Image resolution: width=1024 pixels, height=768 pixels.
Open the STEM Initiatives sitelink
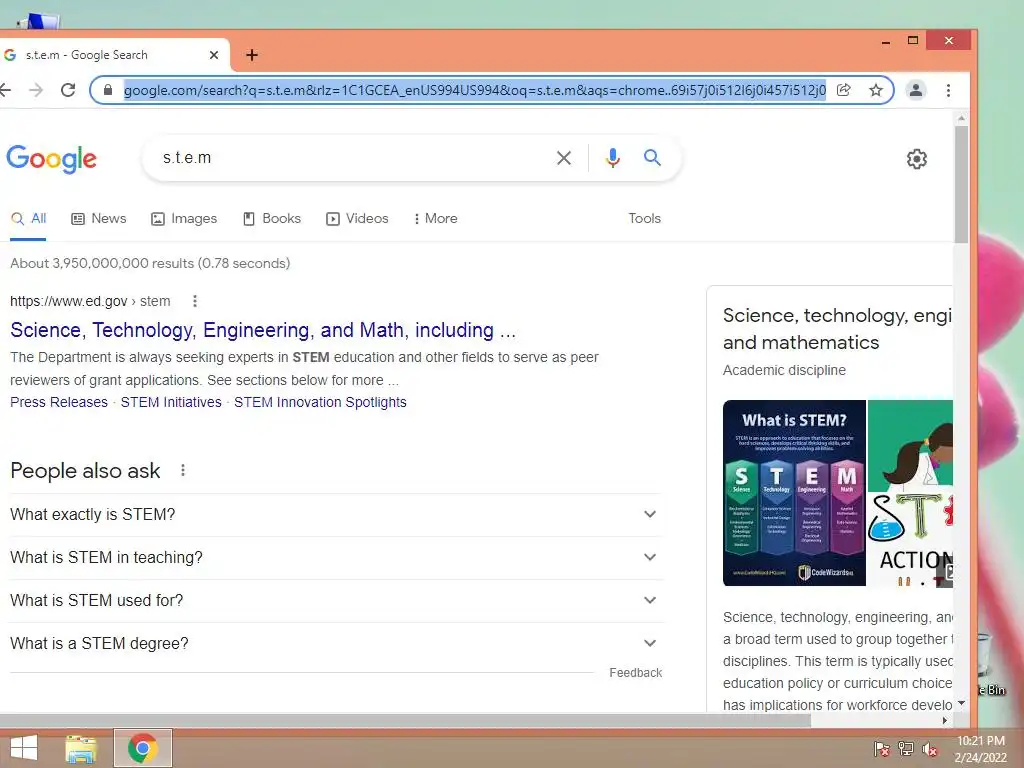pos(171,402)
